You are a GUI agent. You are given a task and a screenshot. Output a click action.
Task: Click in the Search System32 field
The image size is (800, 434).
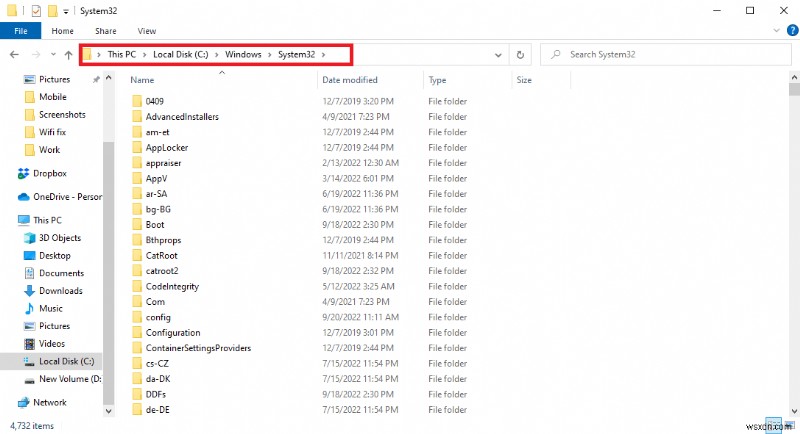[666, 55]
